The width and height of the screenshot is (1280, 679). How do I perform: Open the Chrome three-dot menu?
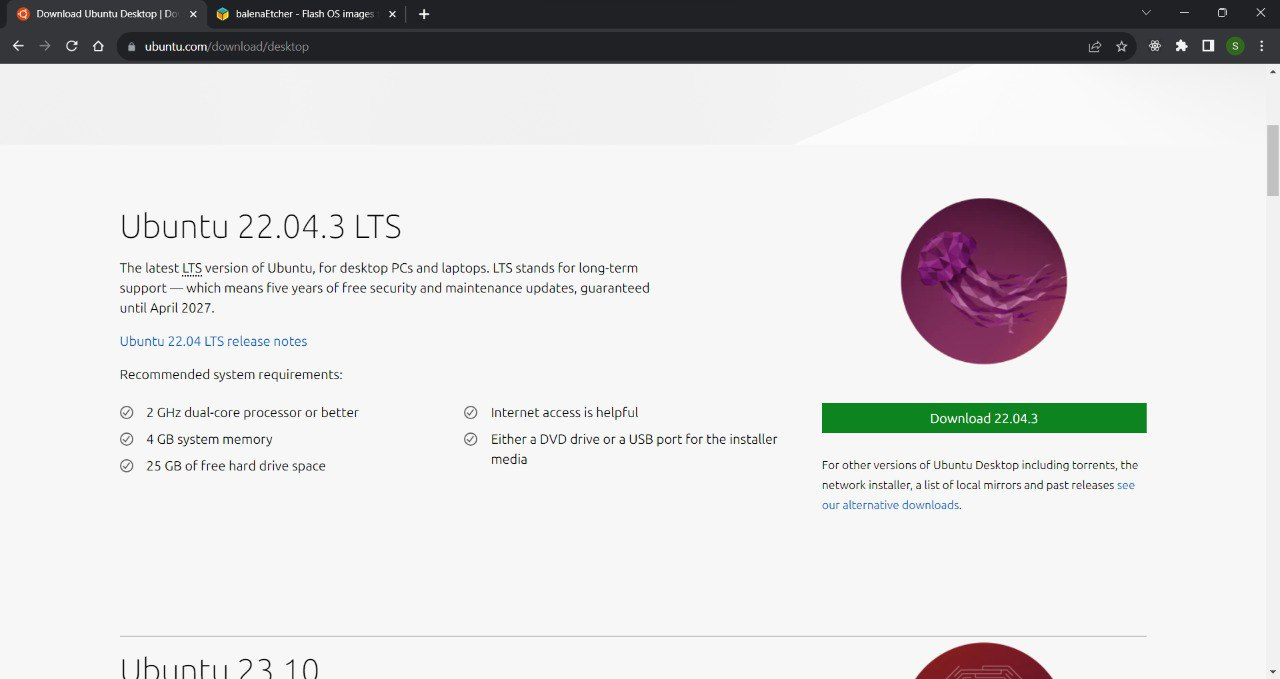click(1261, 46)
